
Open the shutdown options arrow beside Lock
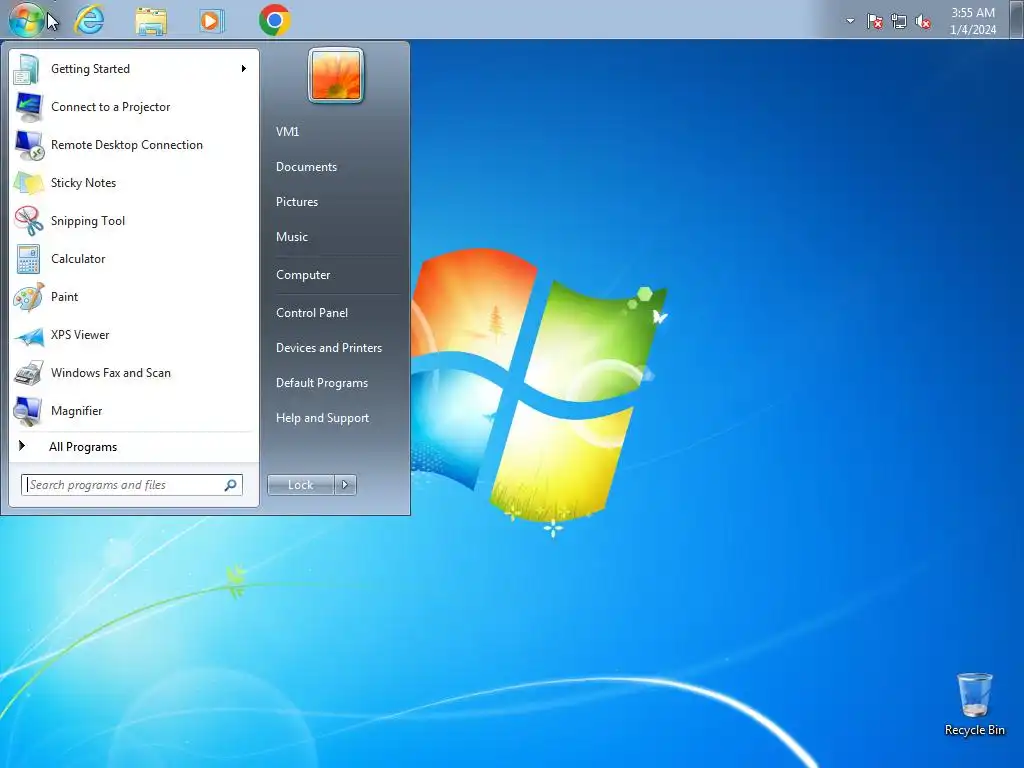pos(345,485)
